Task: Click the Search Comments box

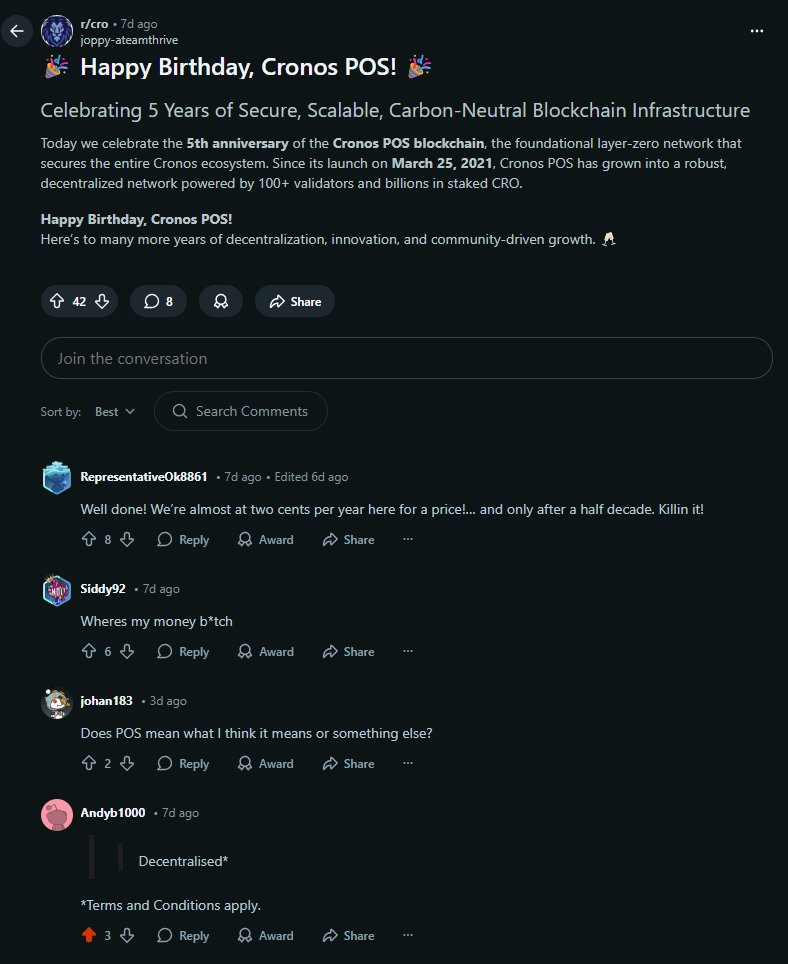Action: coord(241,411)
